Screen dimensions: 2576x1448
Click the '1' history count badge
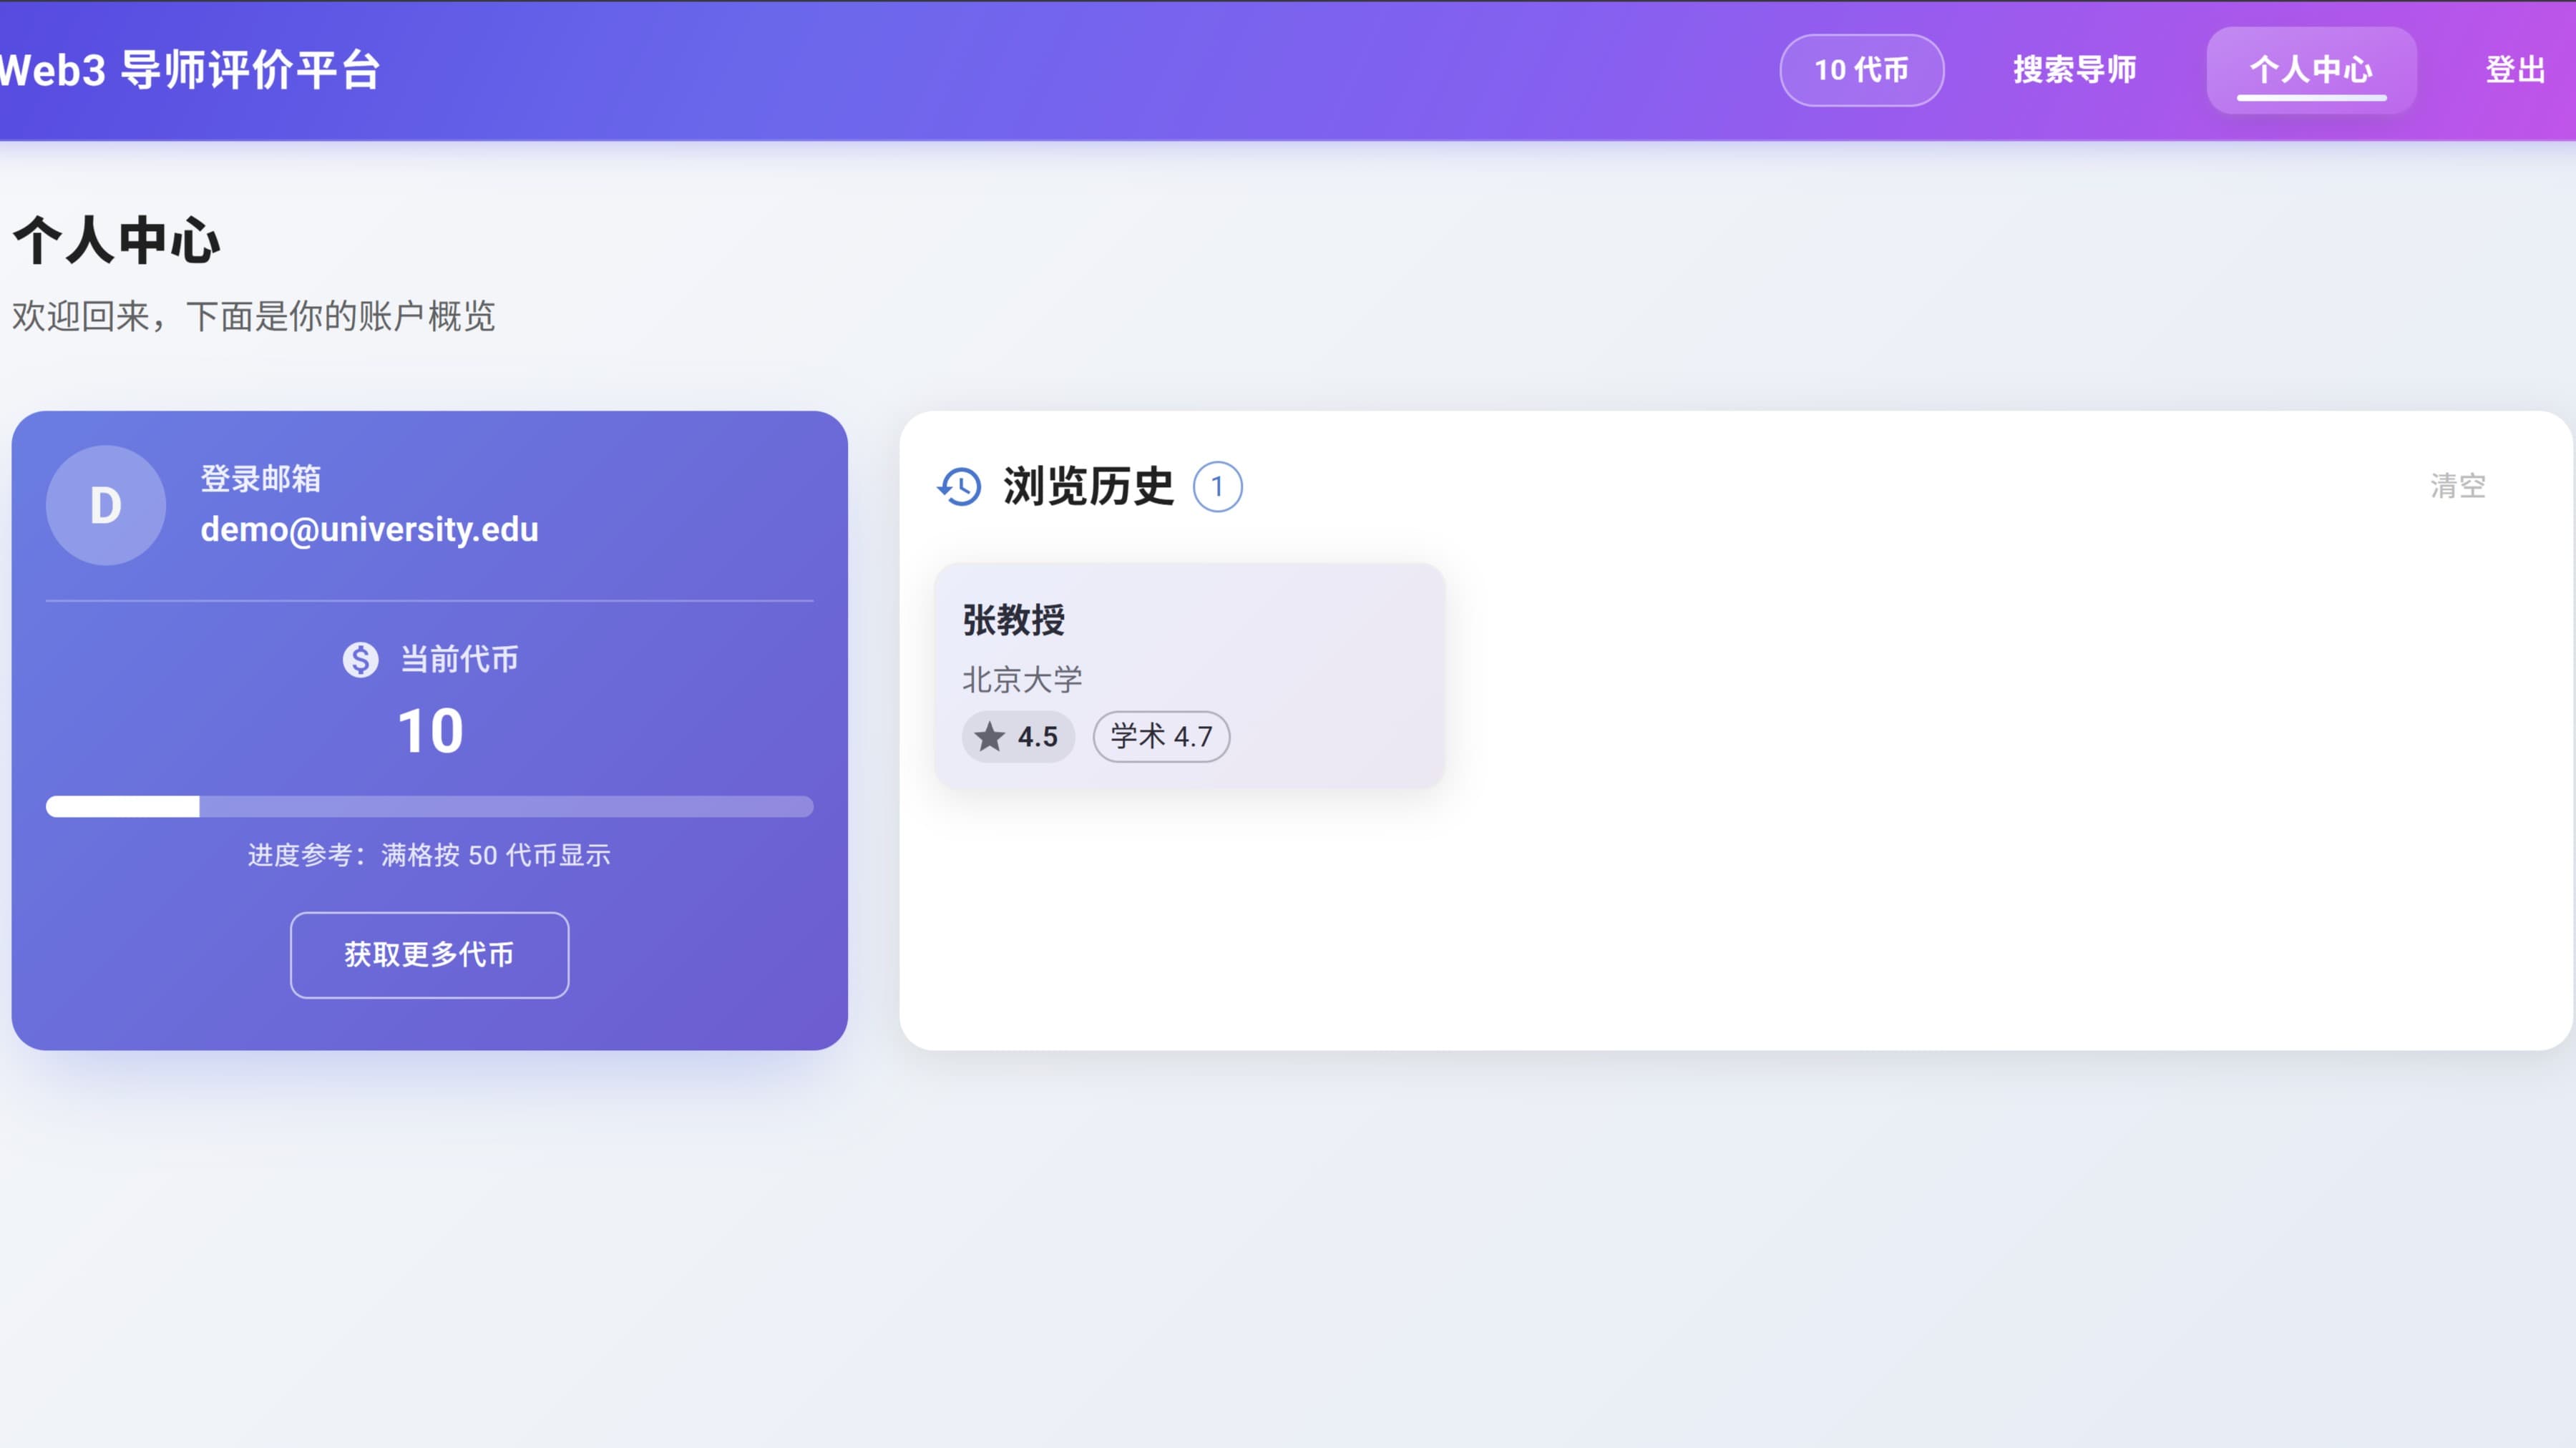1218,487
